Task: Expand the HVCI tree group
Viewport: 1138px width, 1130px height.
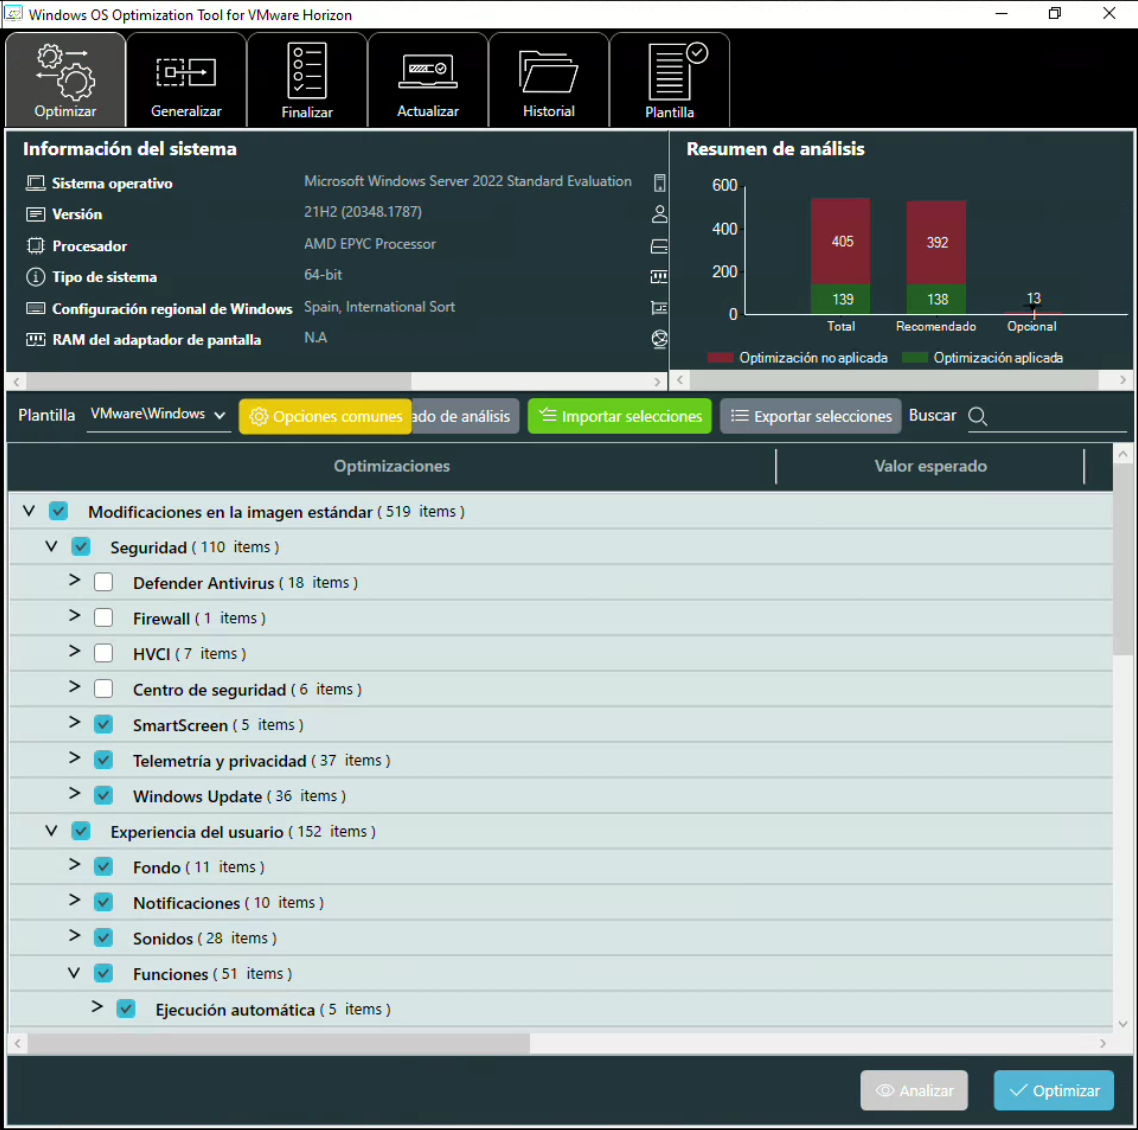Action: 74,652
